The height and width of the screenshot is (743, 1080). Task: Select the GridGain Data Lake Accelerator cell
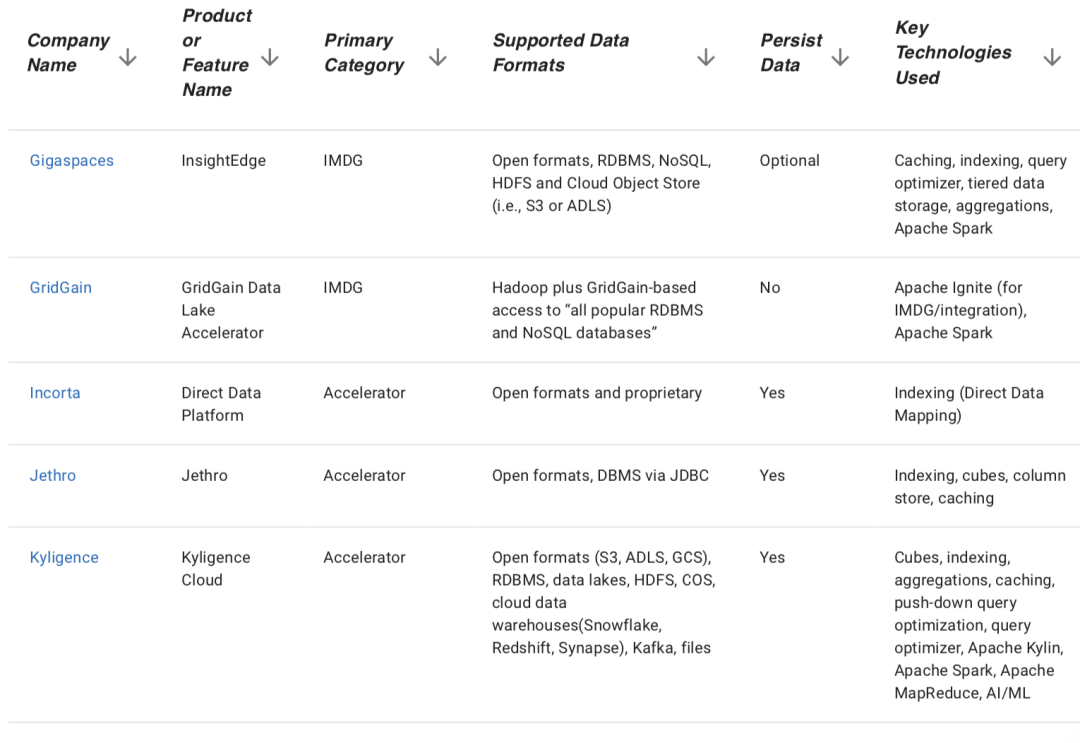click(231, 310)
